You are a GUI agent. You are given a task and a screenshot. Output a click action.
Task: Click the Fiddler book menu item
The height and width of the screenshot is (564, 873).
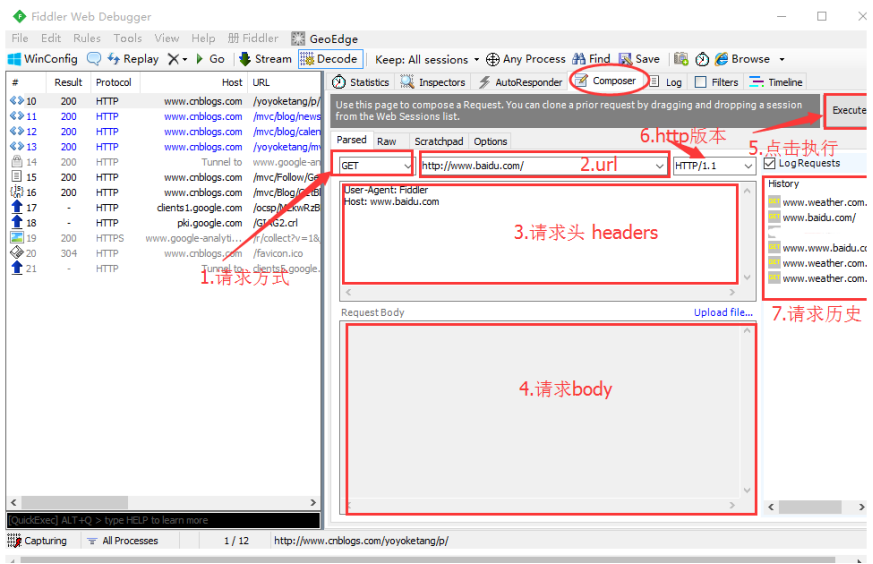pos(253,38)
